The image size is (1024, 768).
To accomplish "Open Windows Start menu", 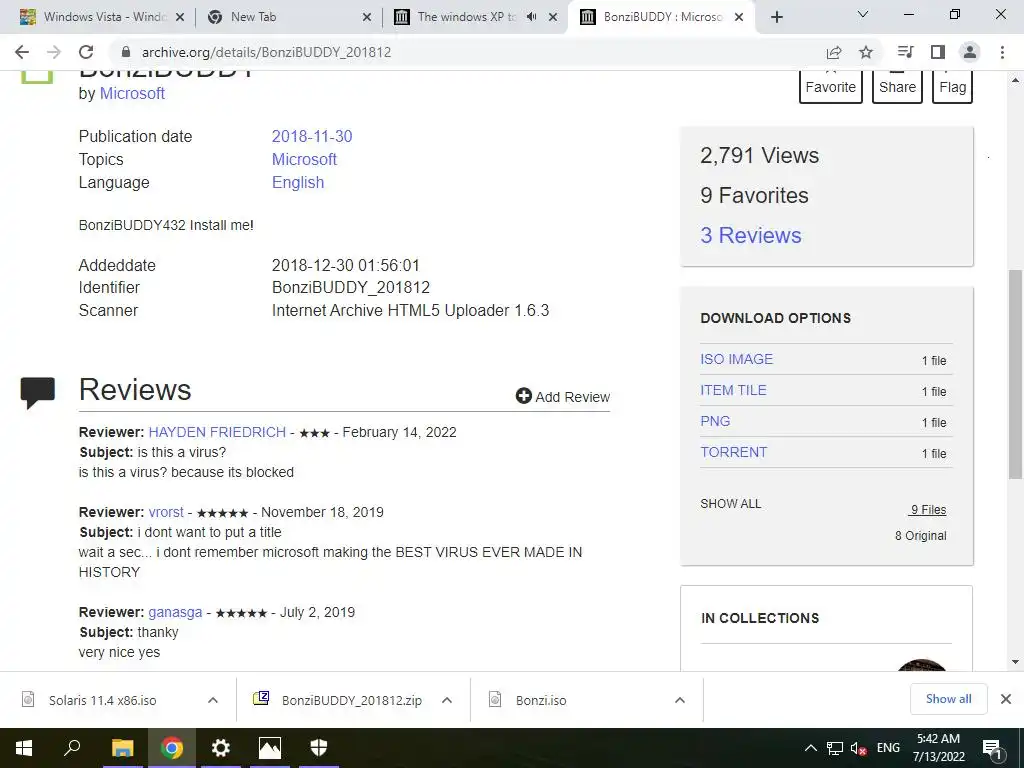I will [24, 748].
